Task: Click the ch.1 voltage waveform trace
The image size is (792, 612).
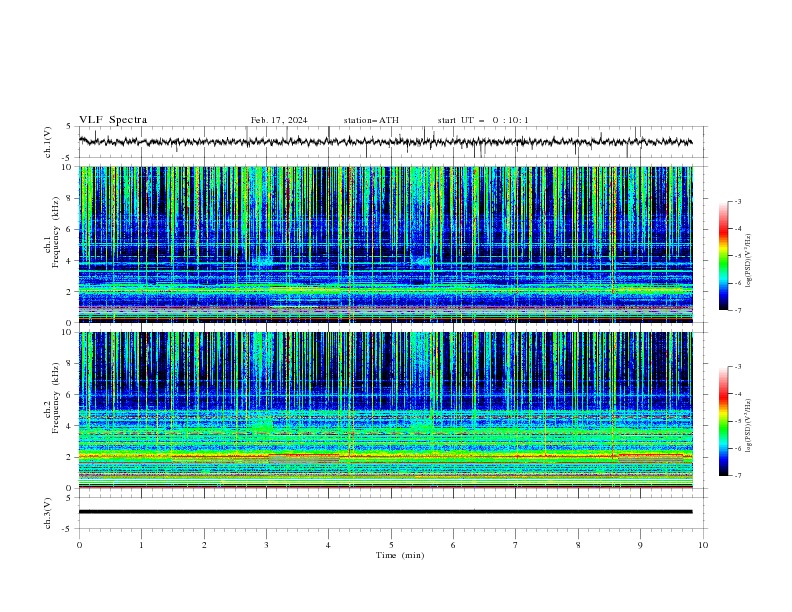Action: tap(385, 141)
